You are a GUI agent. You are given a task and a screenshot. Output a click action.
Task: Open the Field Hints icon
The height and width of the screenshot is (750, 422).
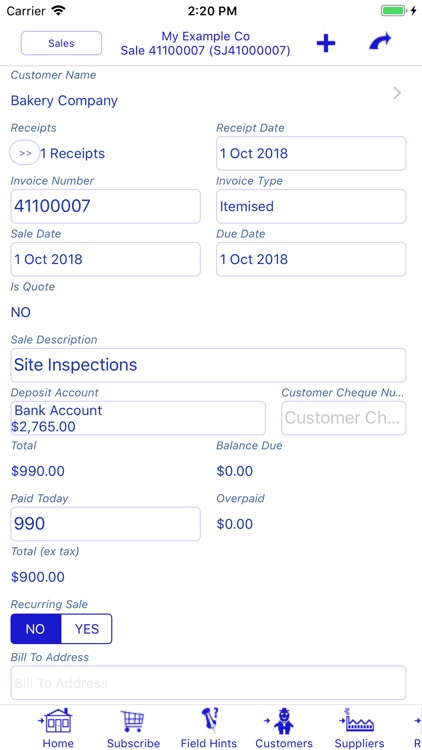[209, 721]
